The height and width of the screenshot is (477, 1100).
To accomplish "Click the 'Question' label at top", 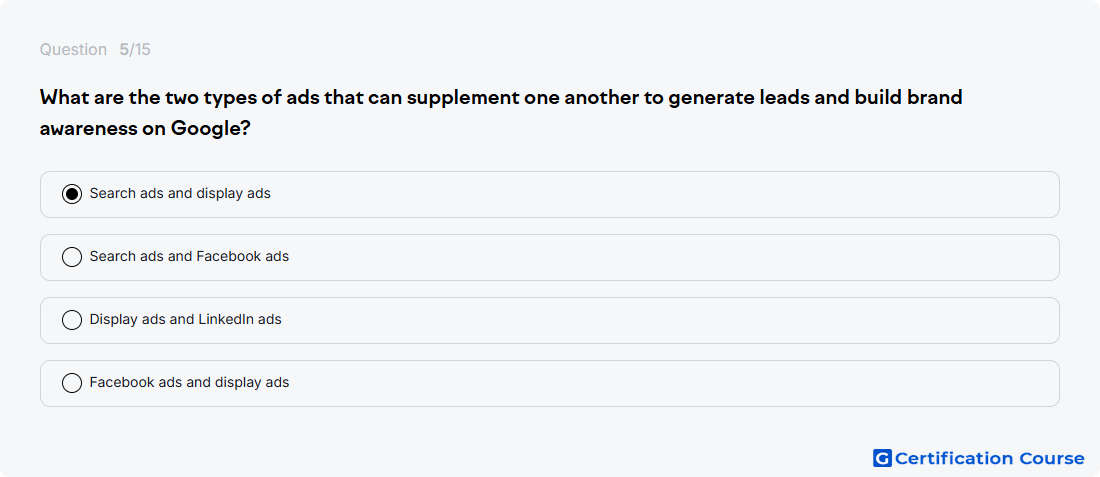I will click(x=73, y=50).
